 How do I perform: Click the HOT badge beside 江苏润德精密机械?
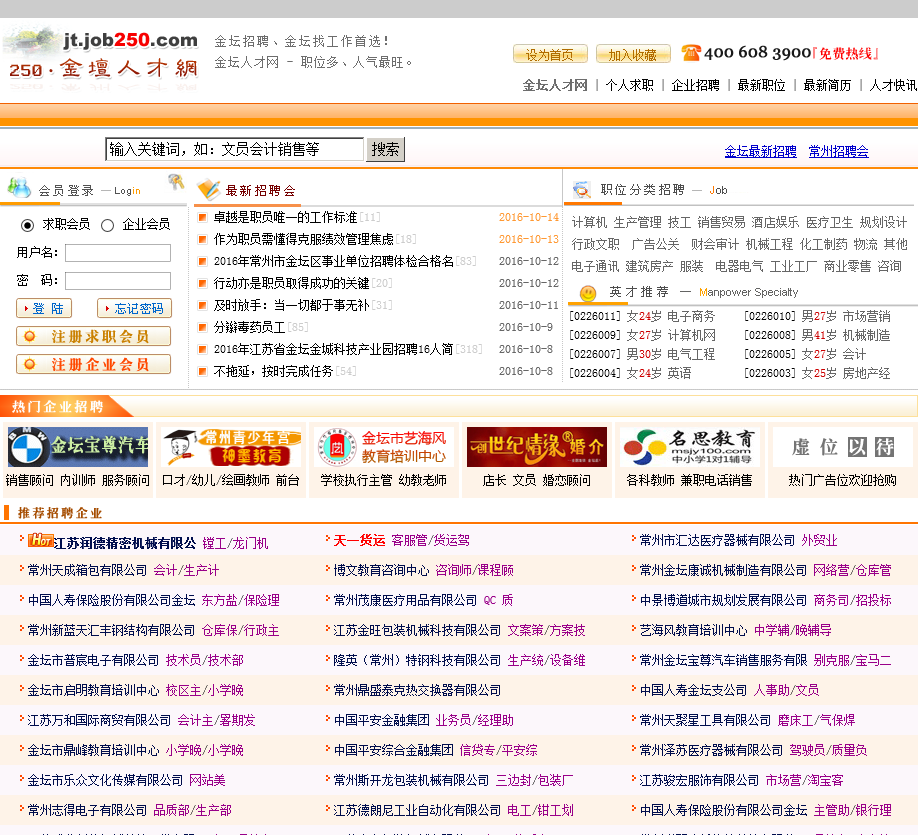tap(40, 540)
